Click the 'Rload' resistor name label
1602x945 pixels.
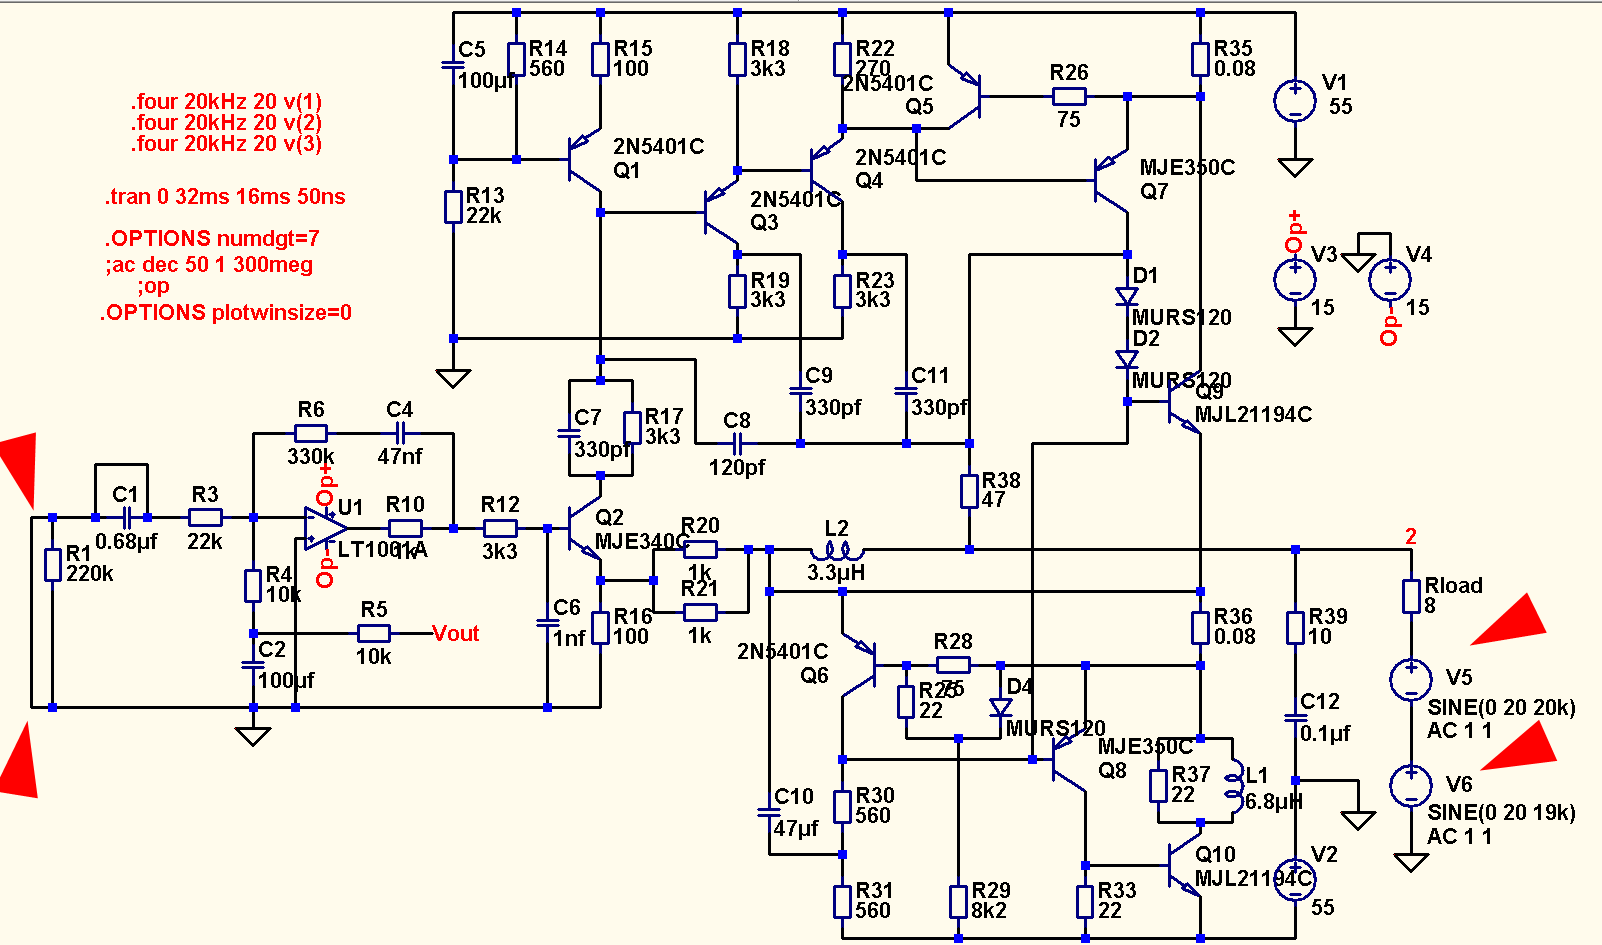pos(1454,586)
